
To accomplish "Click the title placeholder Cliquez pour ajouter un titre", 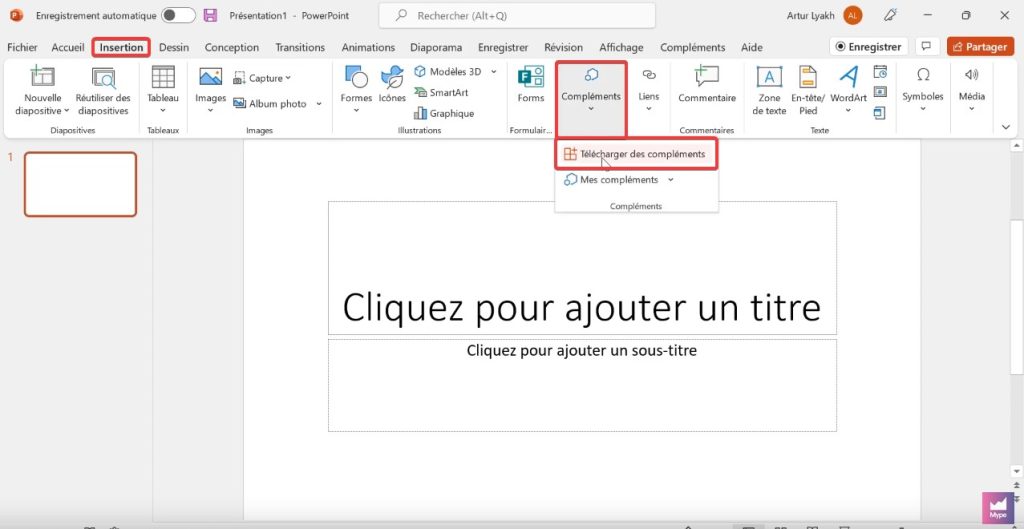I will coord(582,268).
